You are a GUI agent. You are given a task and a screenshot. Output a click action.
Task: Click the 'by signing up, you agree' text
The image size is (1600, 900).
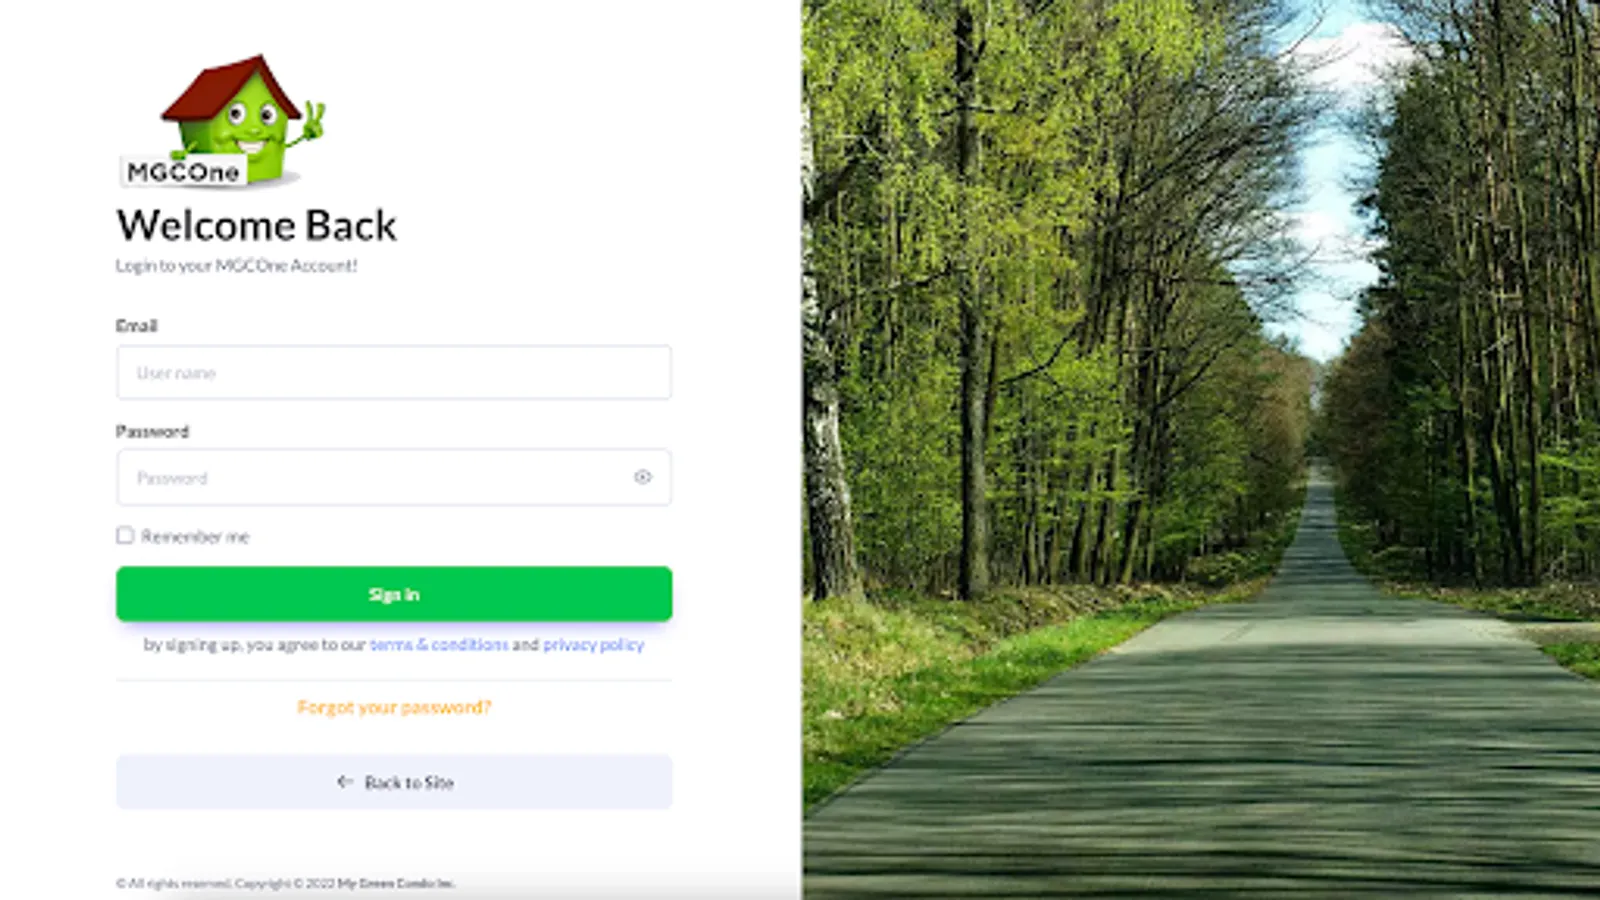255,645
